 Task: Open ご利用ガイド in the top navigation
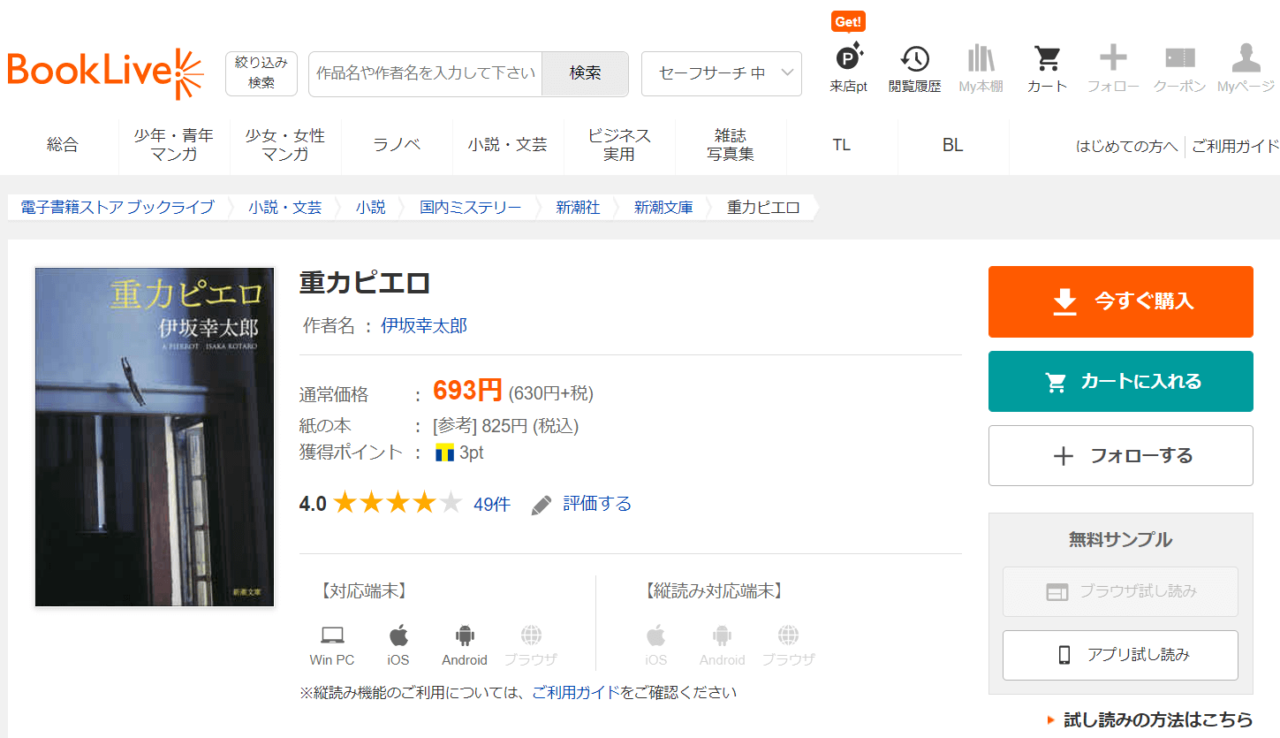tap(1236, 146)
